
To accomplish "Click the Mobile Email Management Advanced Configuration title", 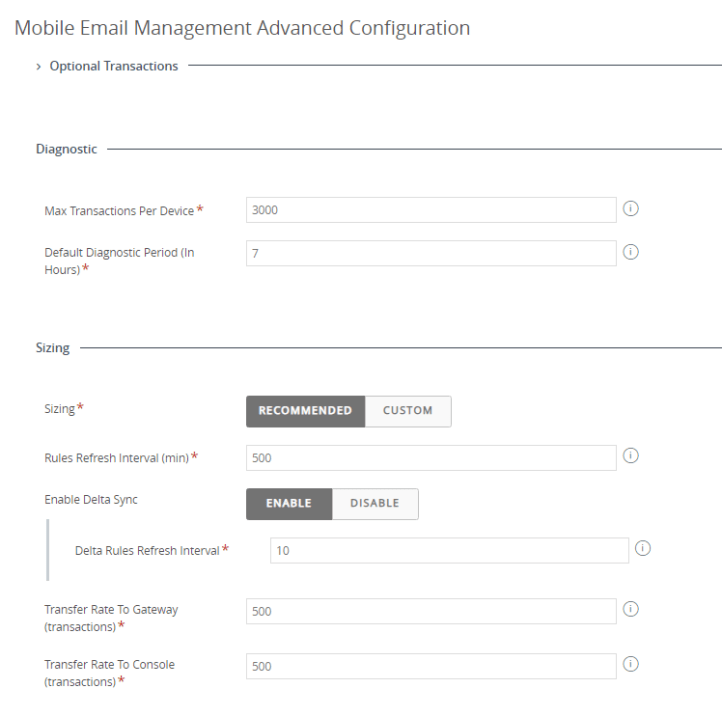I will coord(242,28).
